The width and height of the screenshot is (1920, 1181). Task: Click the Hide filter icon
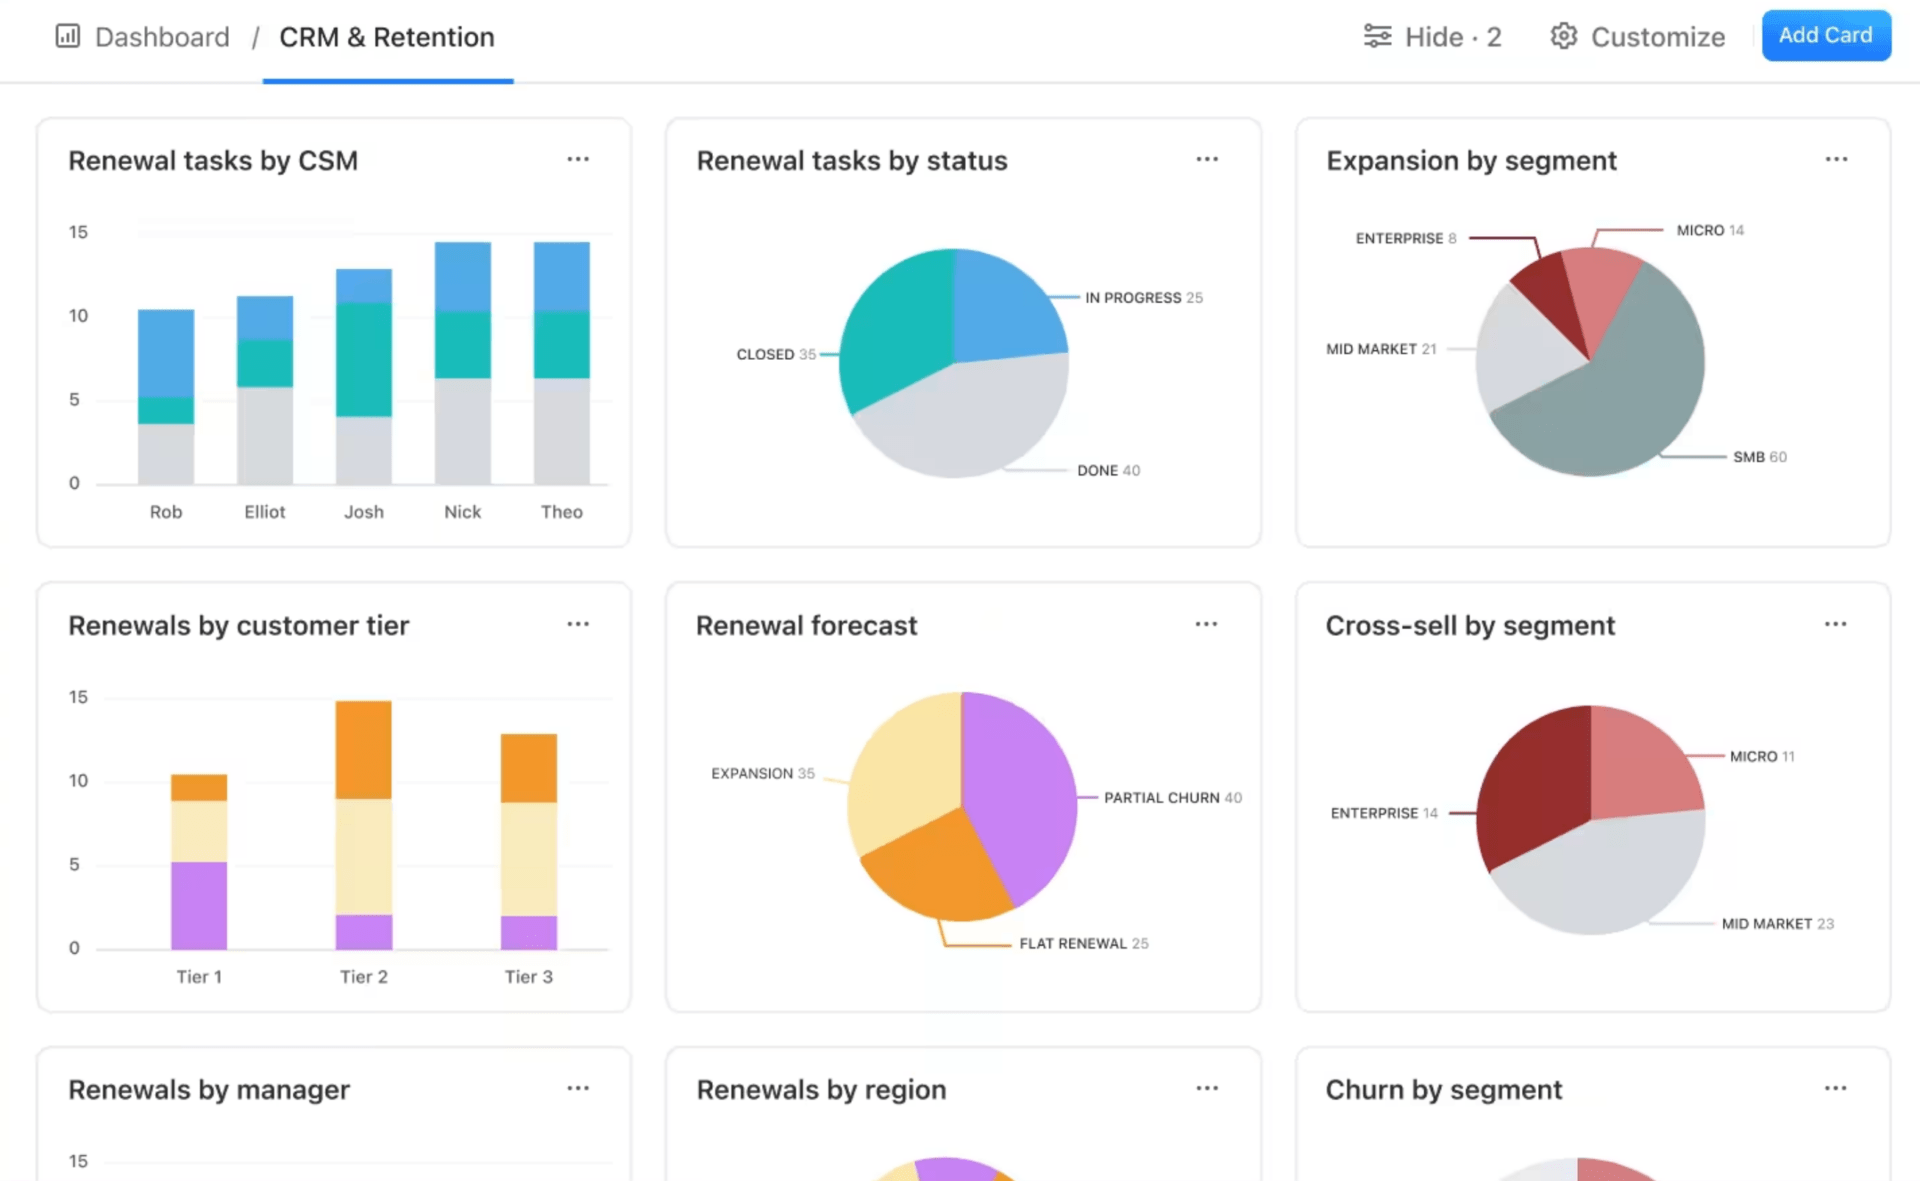click(x=1378, y=36)
